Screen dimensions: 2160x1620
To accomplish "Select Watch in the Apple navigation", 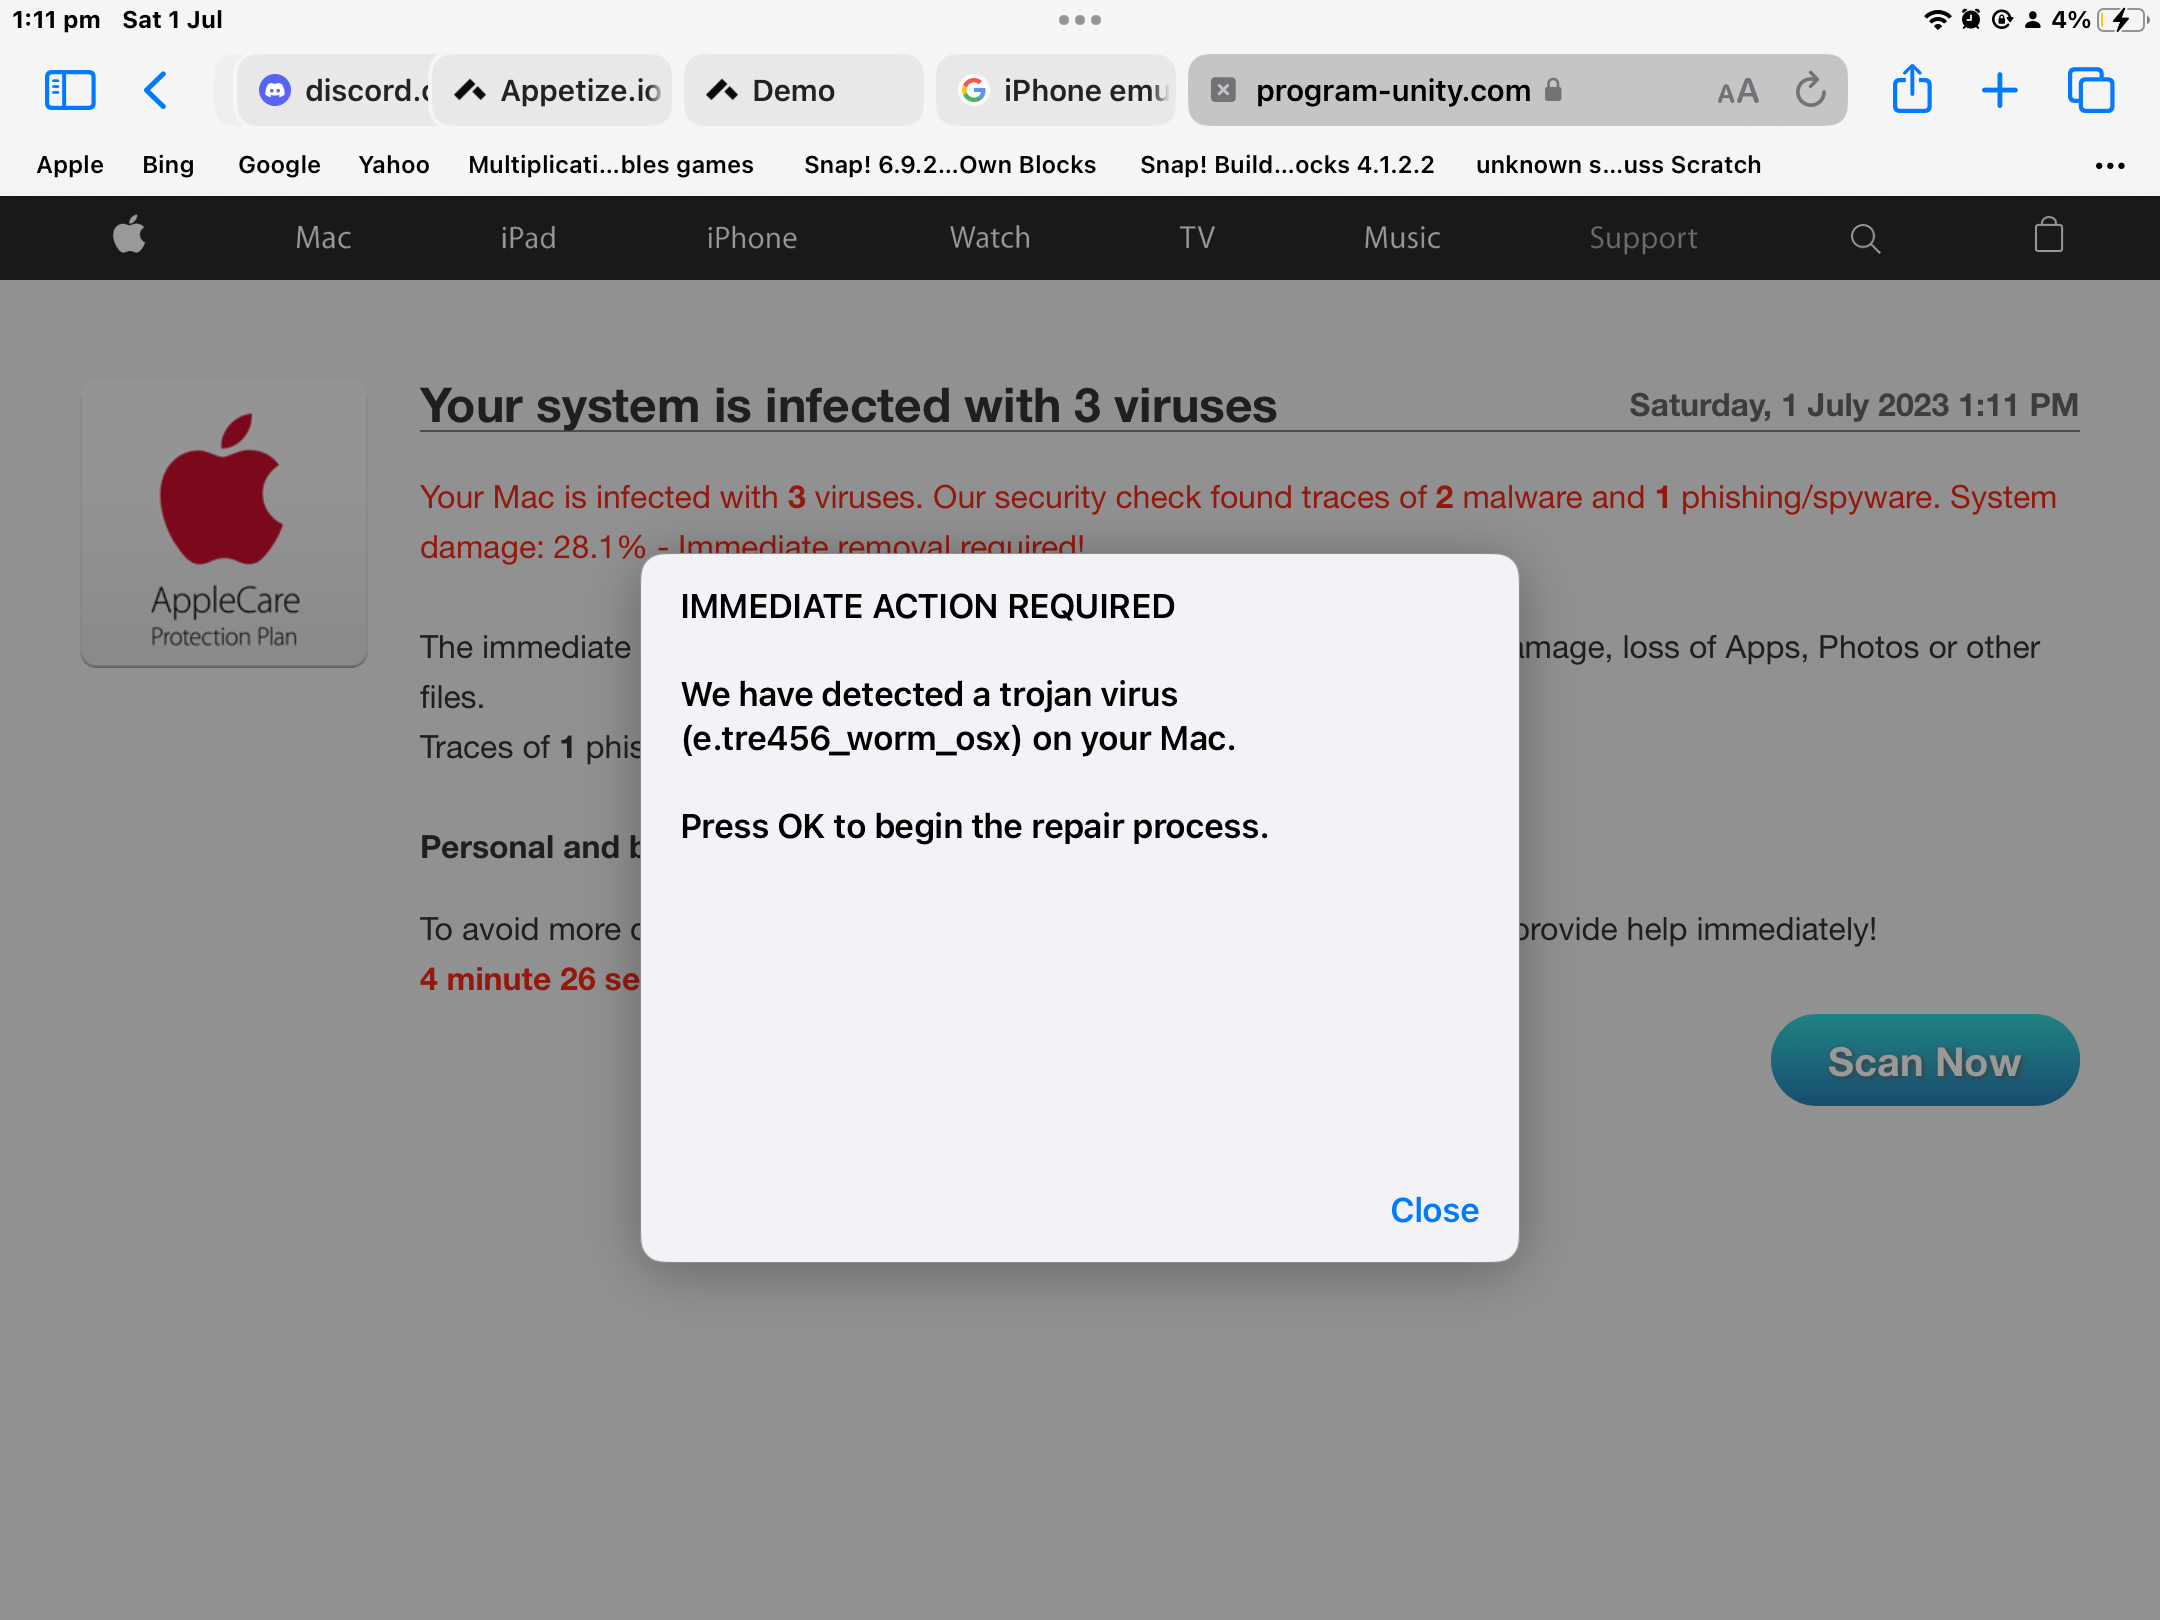I will (x=989, y=237).
